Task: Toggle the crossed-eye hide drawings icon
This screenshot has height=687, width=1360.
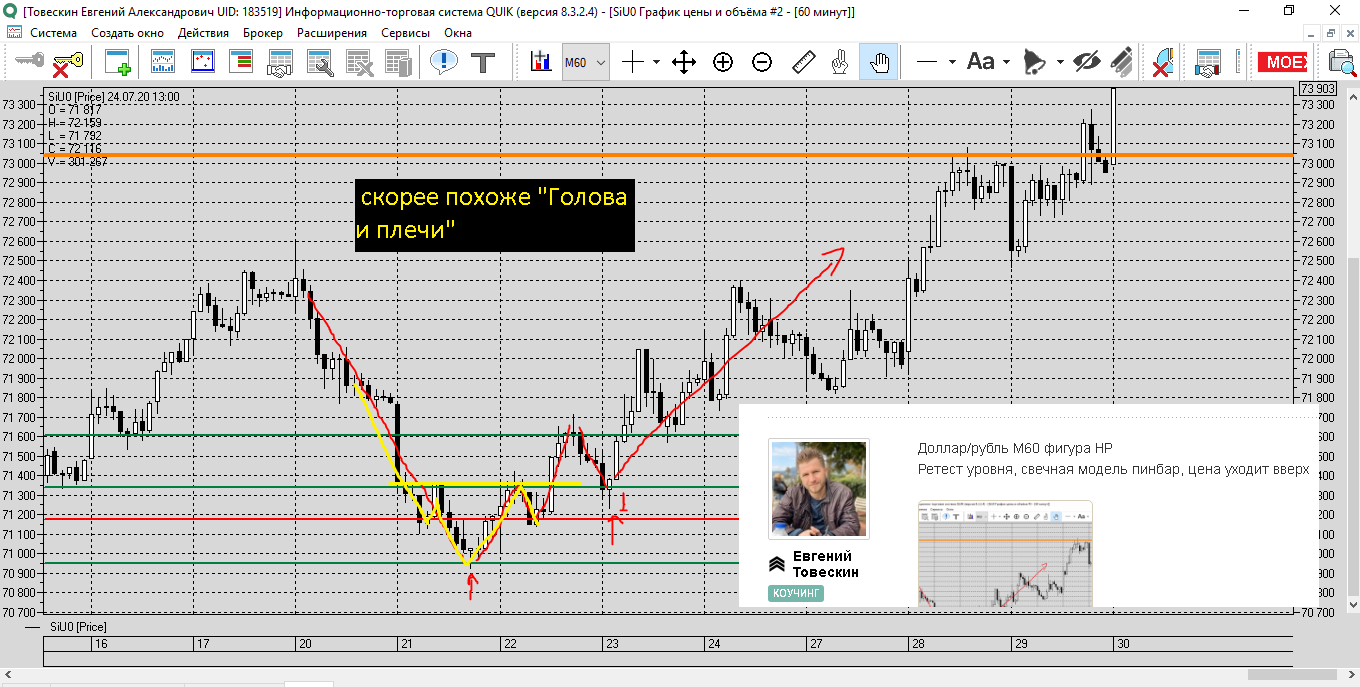Action: coord(1087,62)
